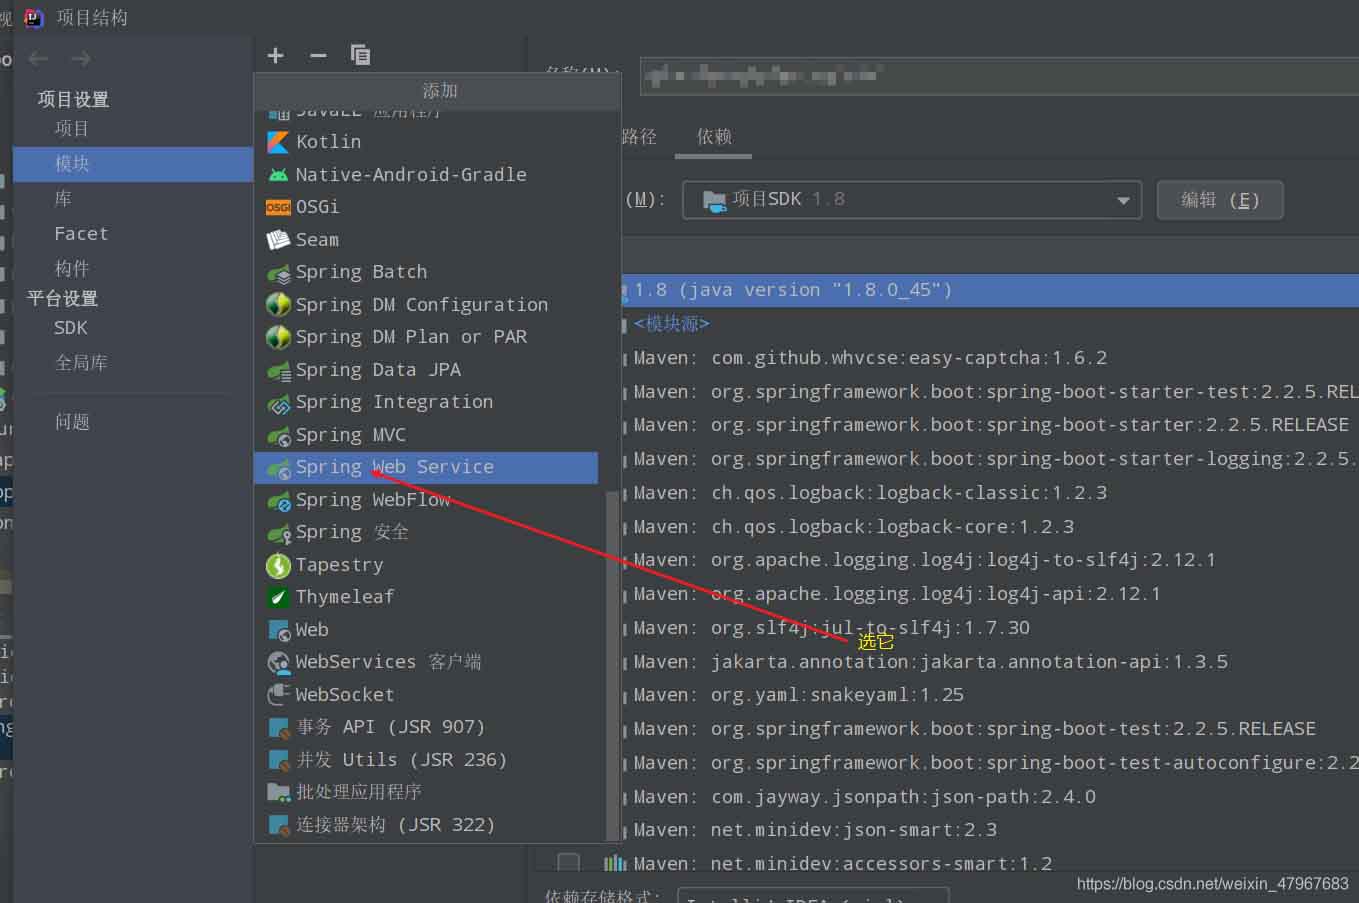The image size is (1359, 903).
Task: Open Facet section in sidebar
Action: (81, 233)
